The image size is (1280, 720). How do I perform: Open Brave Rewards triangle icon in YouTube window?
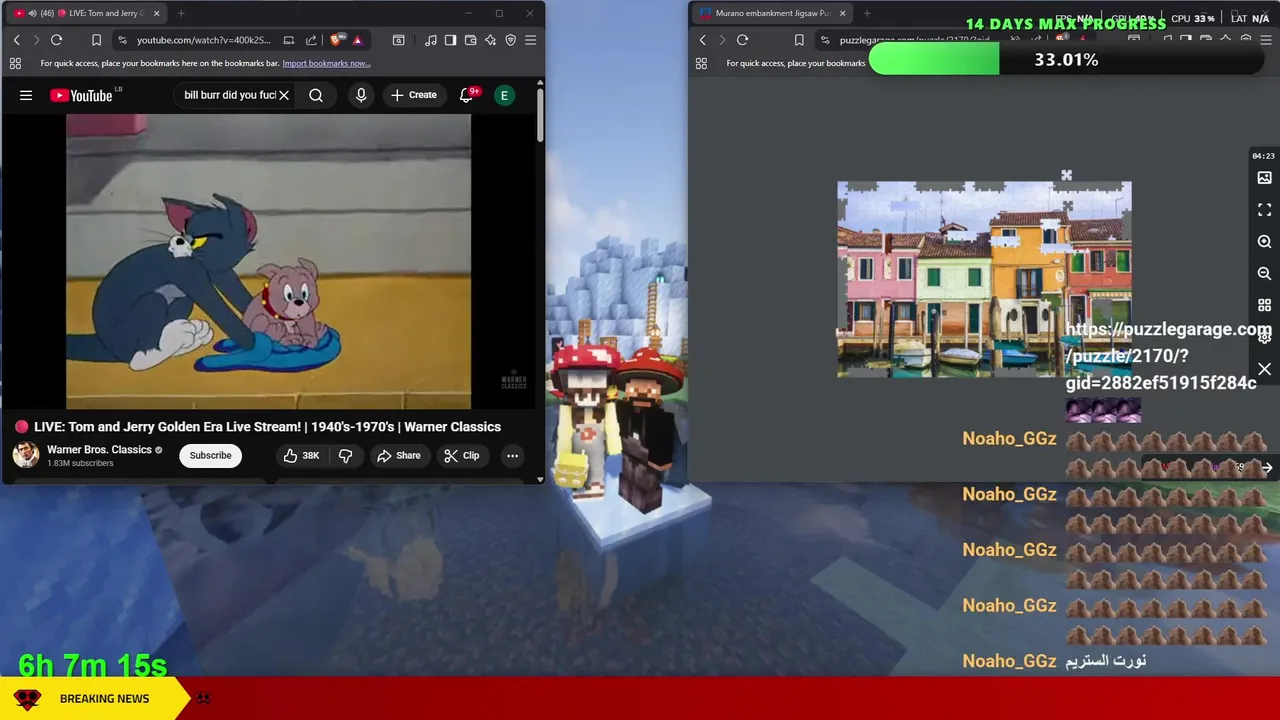click(357, 40)
